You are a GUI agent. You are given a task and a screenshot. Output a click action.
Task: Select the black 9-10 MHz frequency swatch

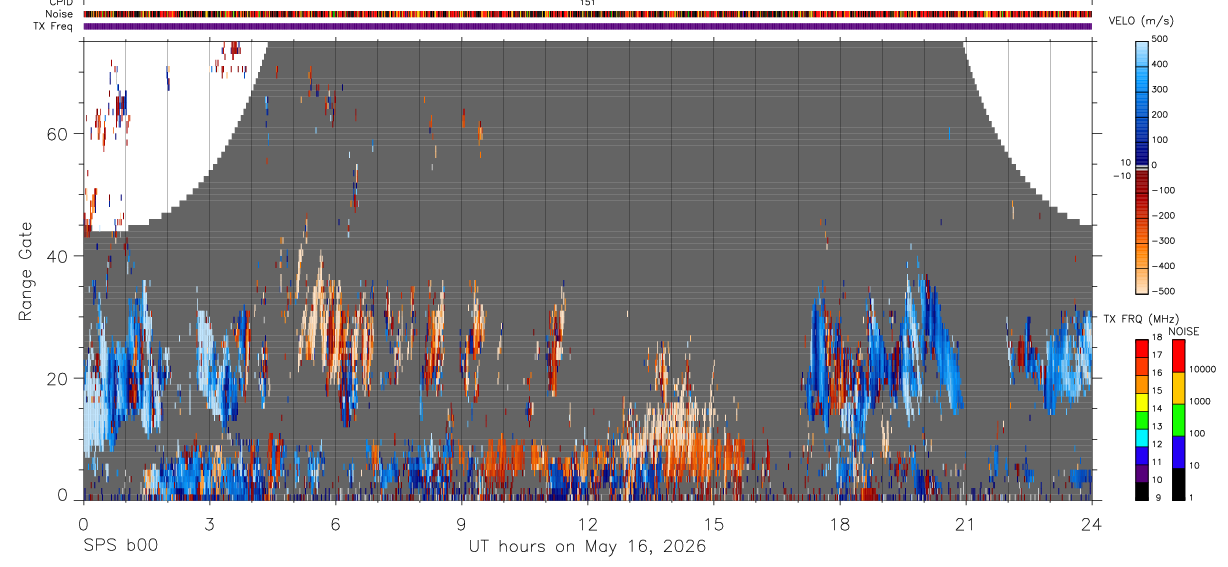pyautogui.click(x=1142, y=490)
